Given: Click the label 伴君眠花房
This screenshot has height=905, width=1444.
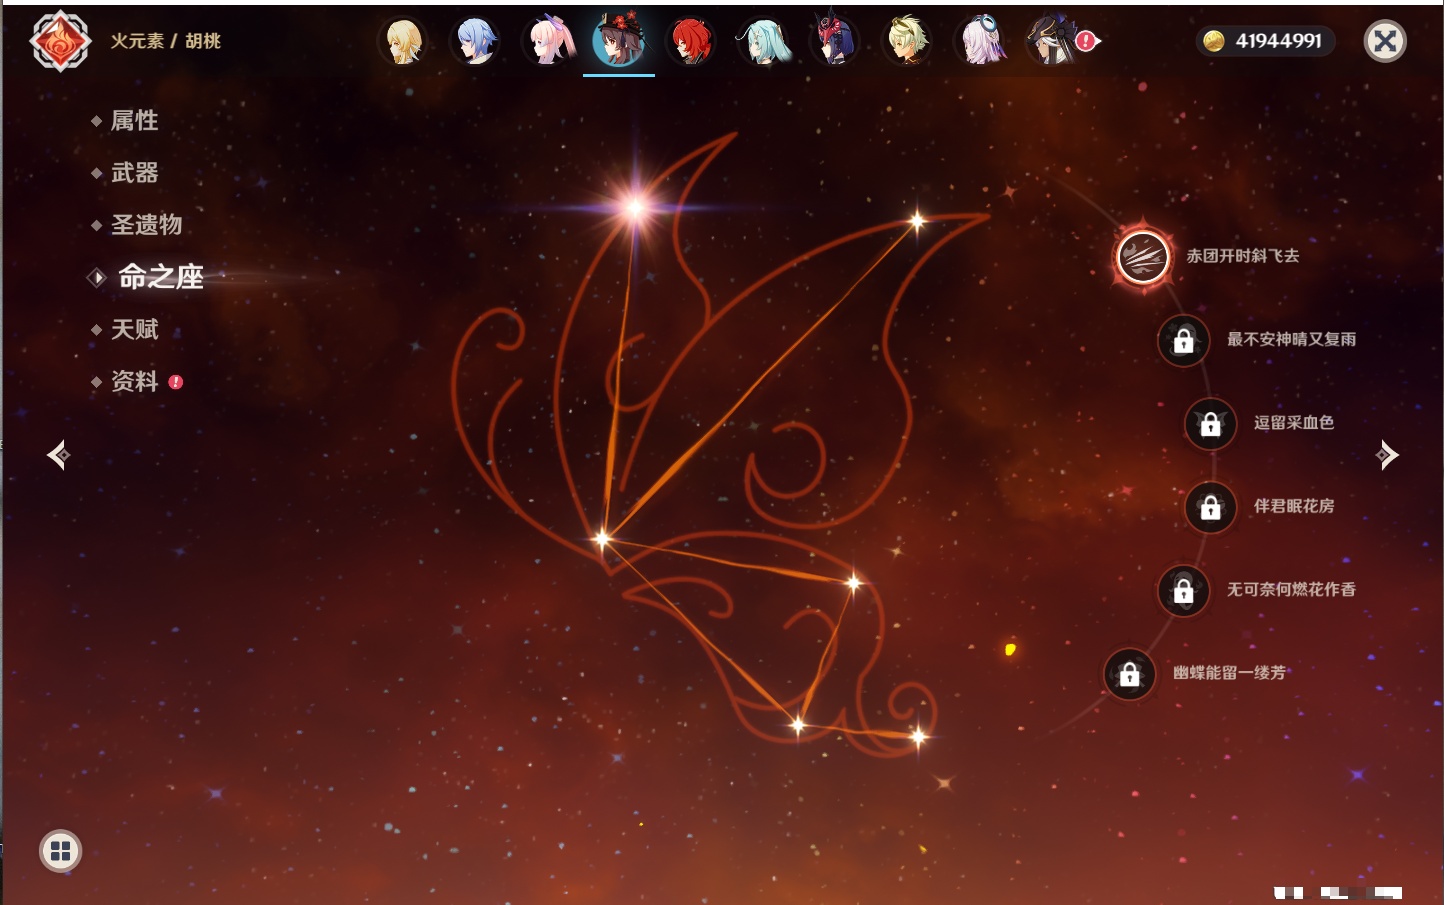Looking at the screenshot, I should pos(1294,506).
